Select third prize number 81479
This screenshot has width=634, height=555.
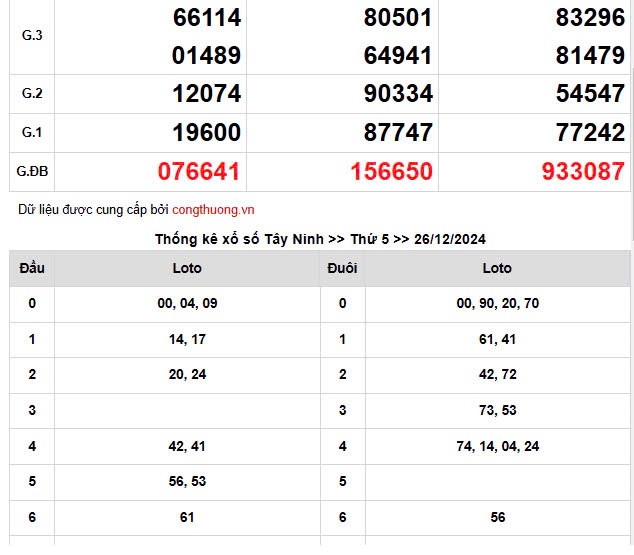[x=590, y=56]
